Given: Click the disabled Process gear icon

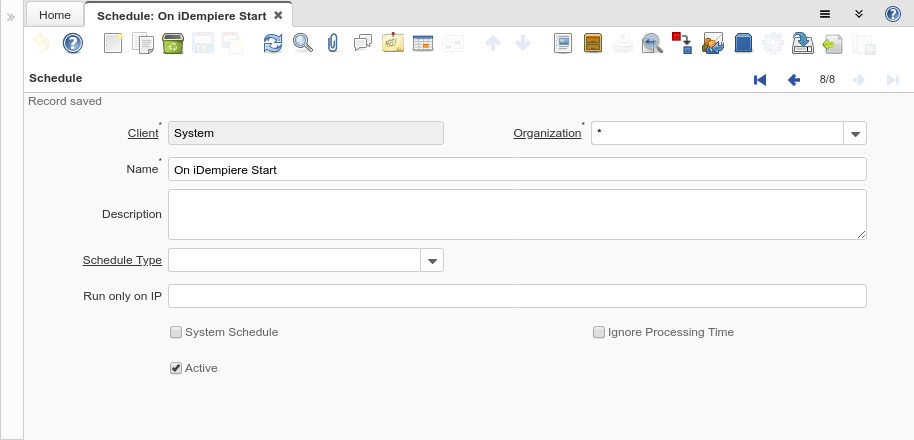Looking at the screenshot, I should pos(773,43).
